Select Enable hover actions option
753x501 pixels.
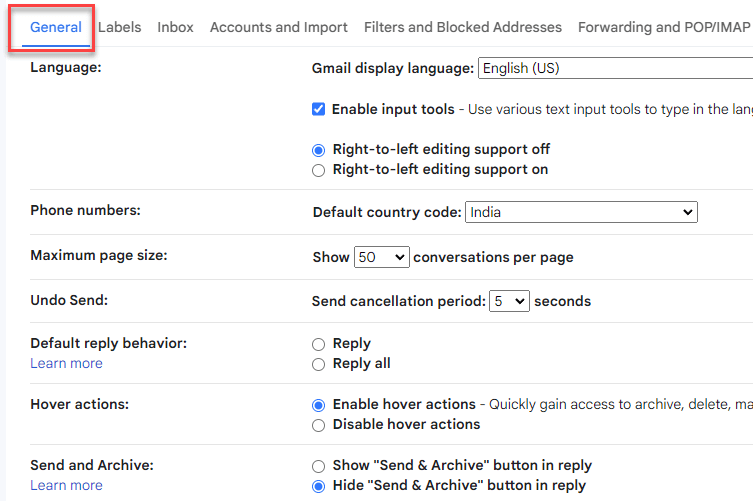319,405
